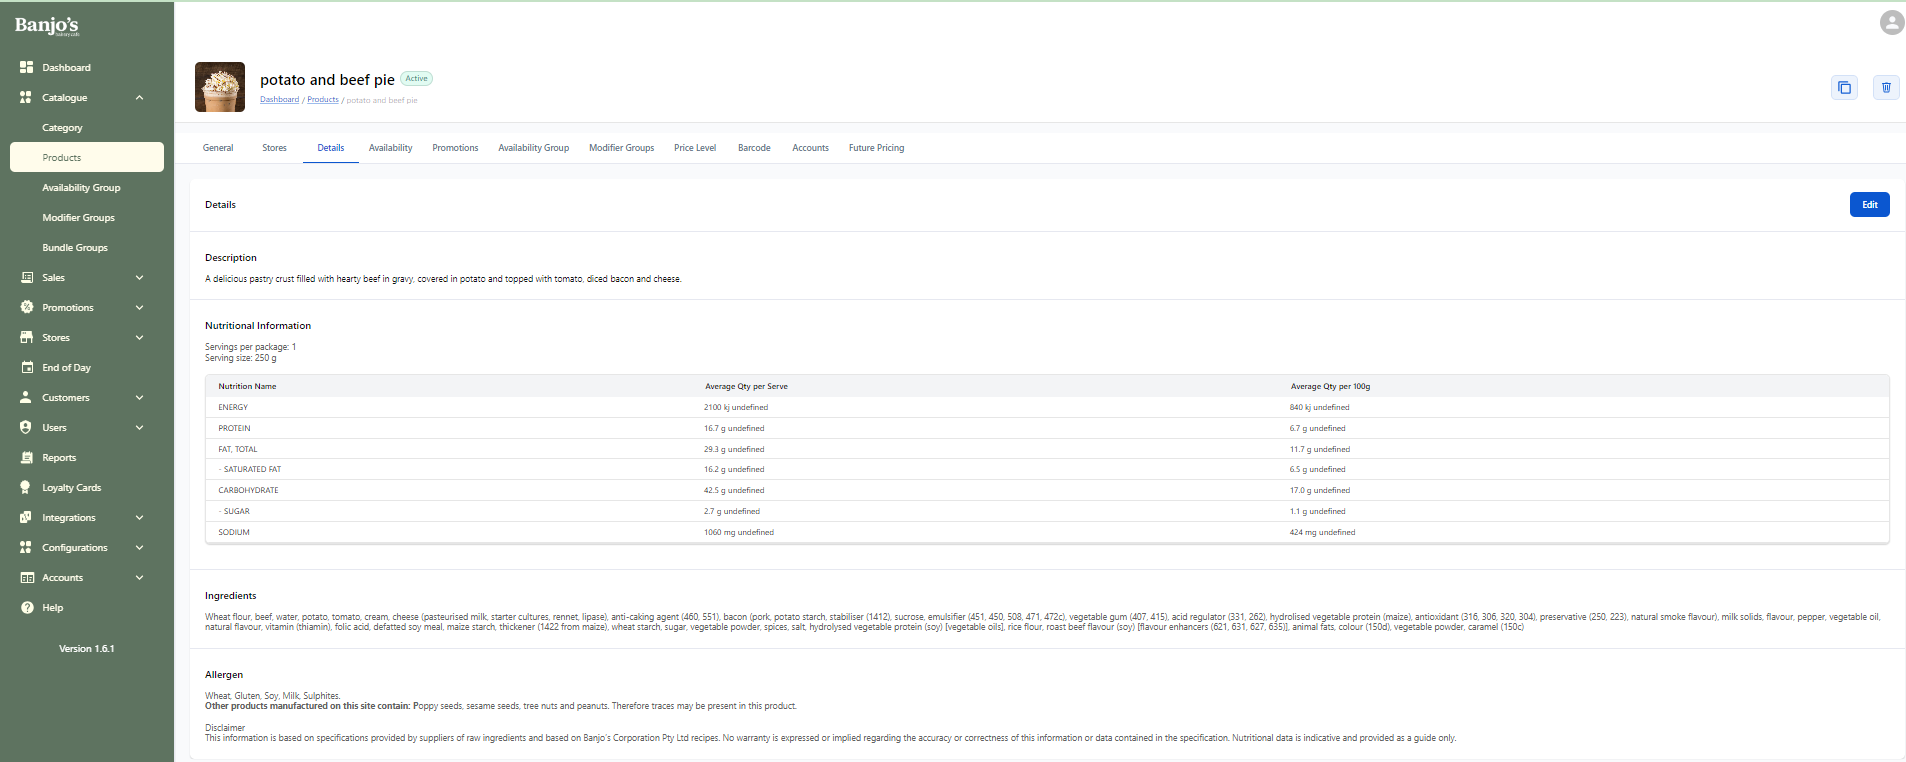This screenshot has height=762, width=1906.
Task: Switch to the Modifier Groups tab
Action: (x=621, y=148)
